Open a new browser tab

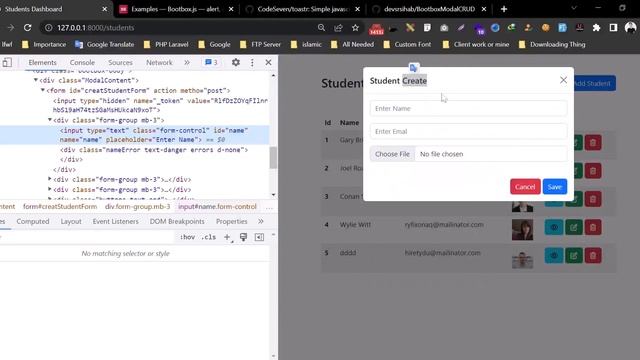click(504, 9)
